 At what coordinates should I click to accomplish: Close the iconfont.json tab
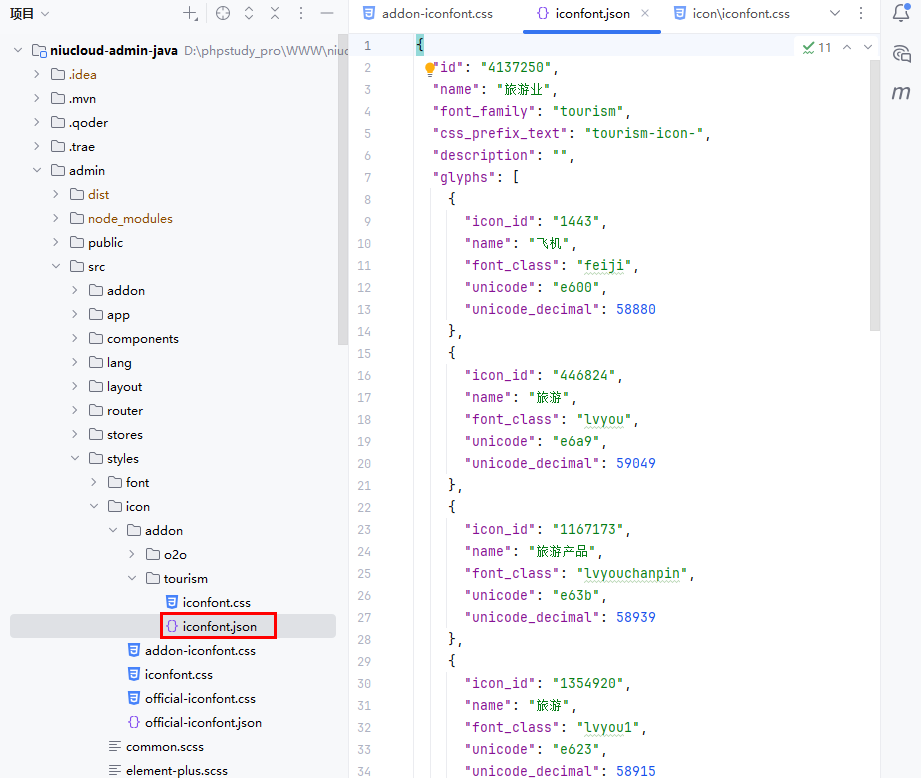[x=645, y=14]
